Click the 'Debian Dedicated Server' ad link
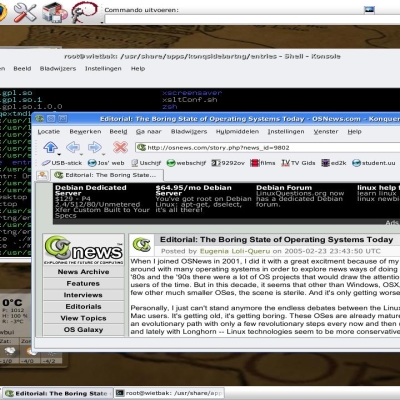The image size is (400, 400). (x=90, y=190)
